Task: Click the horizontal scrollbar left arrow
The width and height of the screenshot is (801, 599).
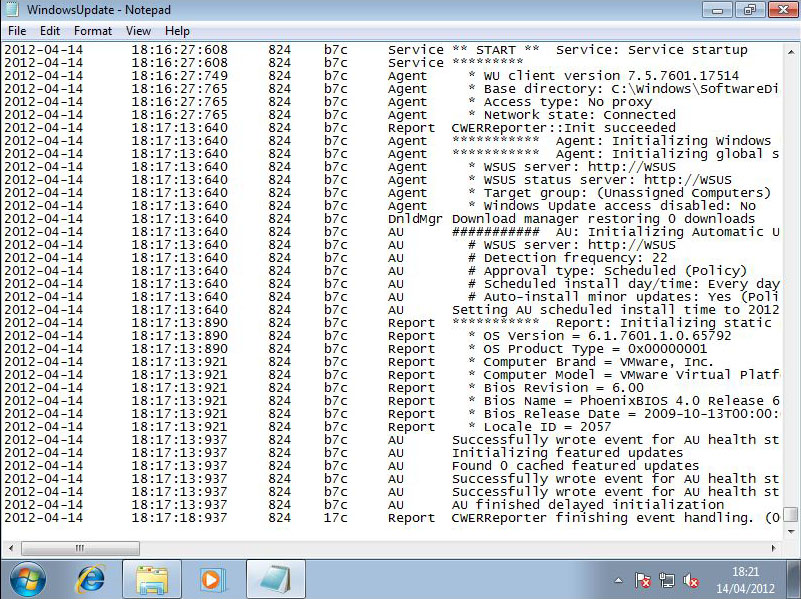Action: pyautogui.click(x=11, y=548)
